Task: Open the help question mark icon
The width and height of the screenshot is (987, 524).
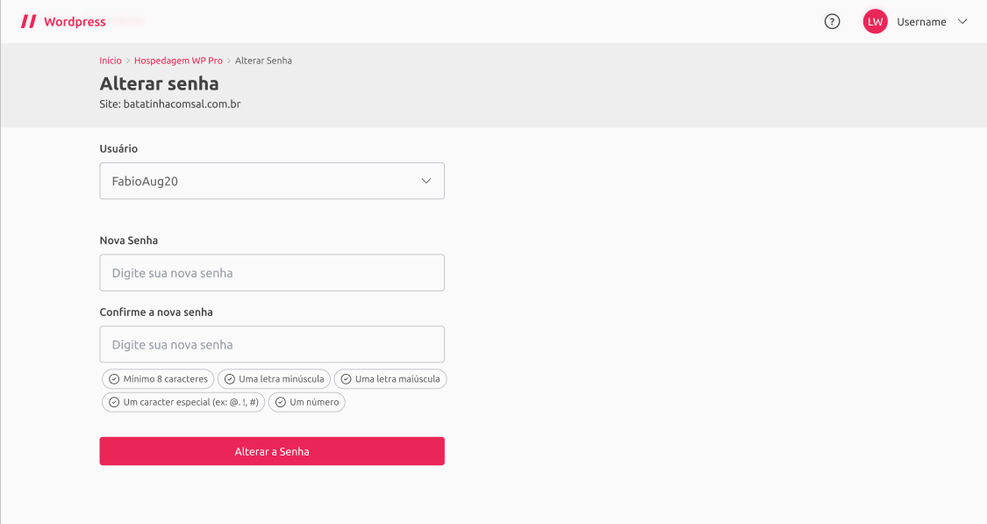Action: (x=832, y=21)
